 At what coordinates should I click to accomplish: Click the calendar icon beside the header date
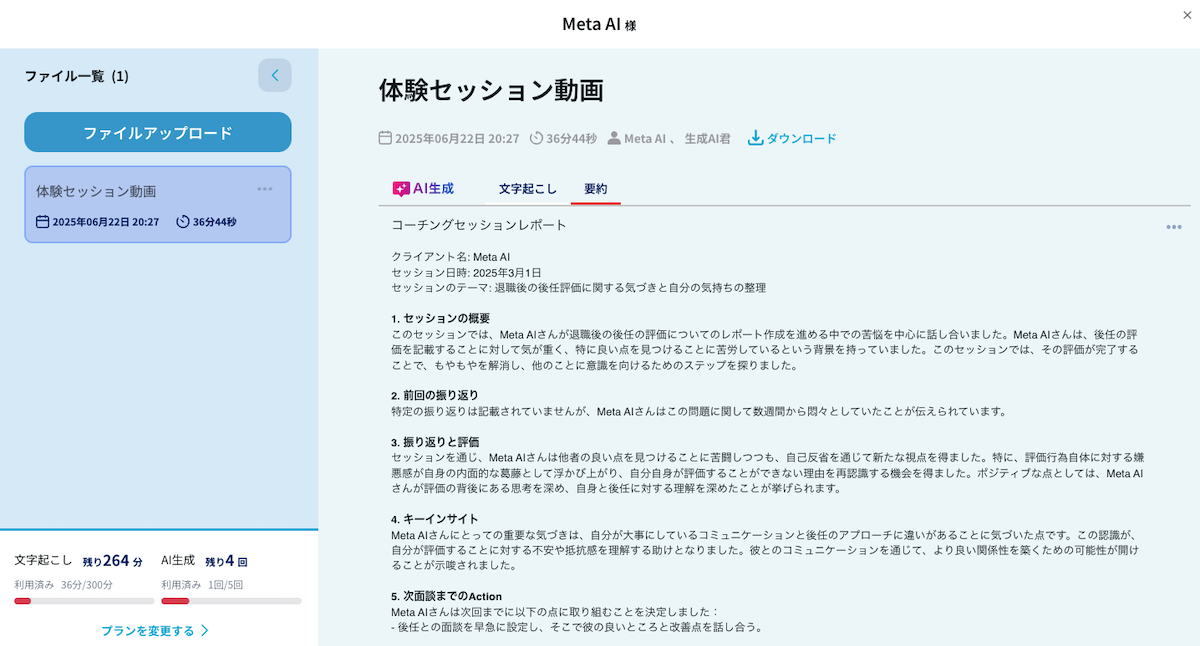point(385,138)
